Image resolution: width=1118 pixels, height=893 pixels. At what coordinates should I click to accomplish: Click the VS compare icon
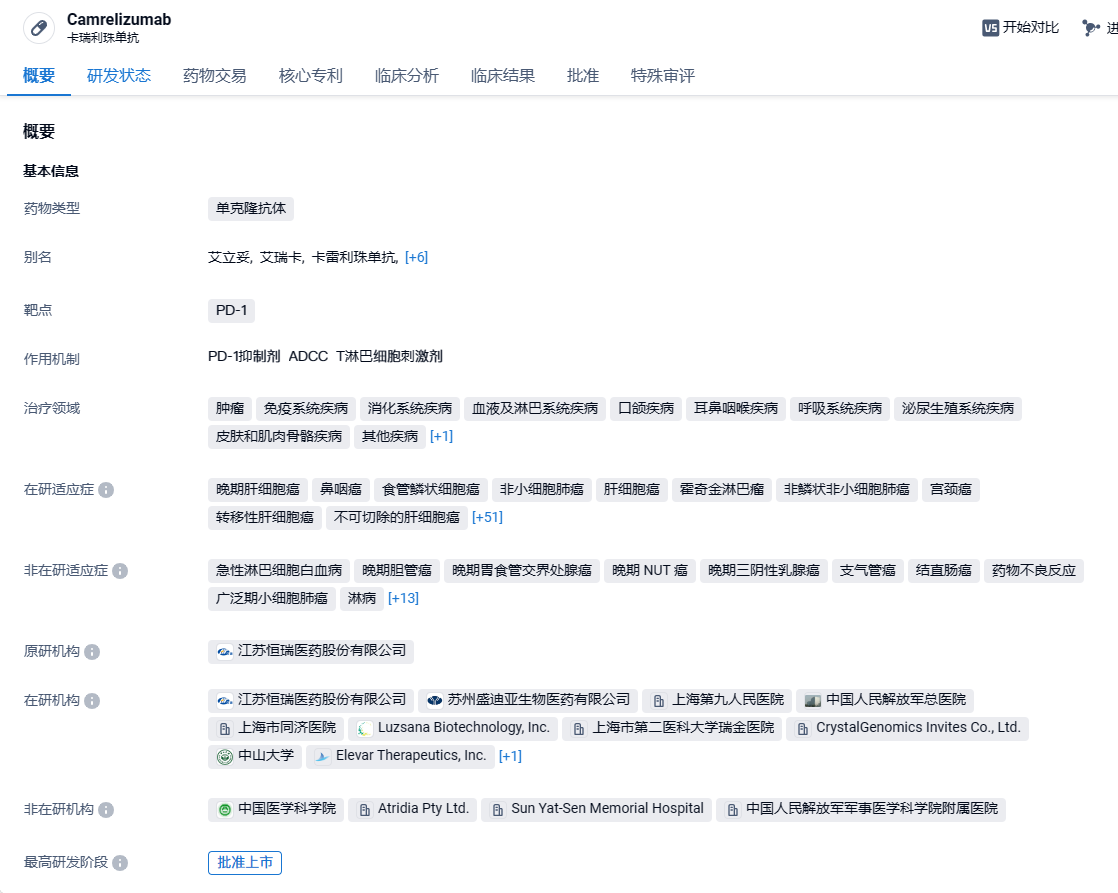tap(990, 28)
